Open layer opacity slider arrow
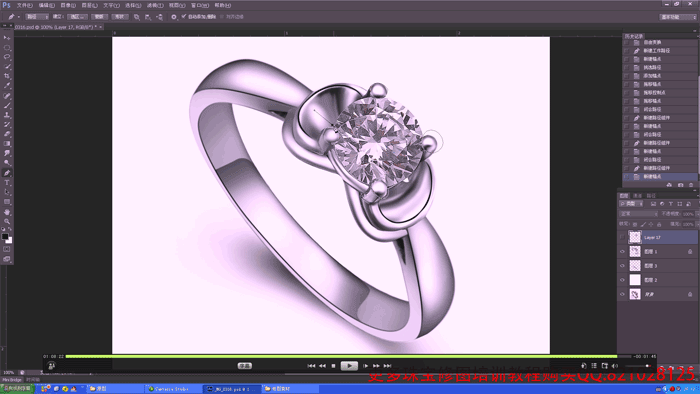This screenshot has height=394, width=700. tap(698, 214)
